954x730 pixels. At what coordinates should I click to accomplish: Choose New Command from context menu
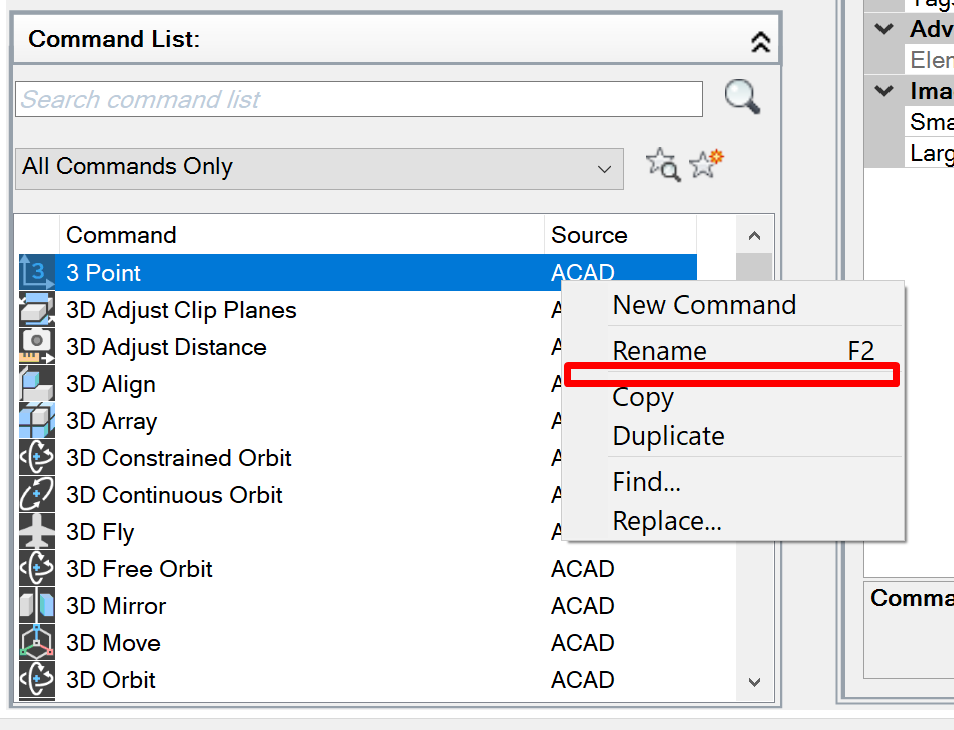click(704, 305)
